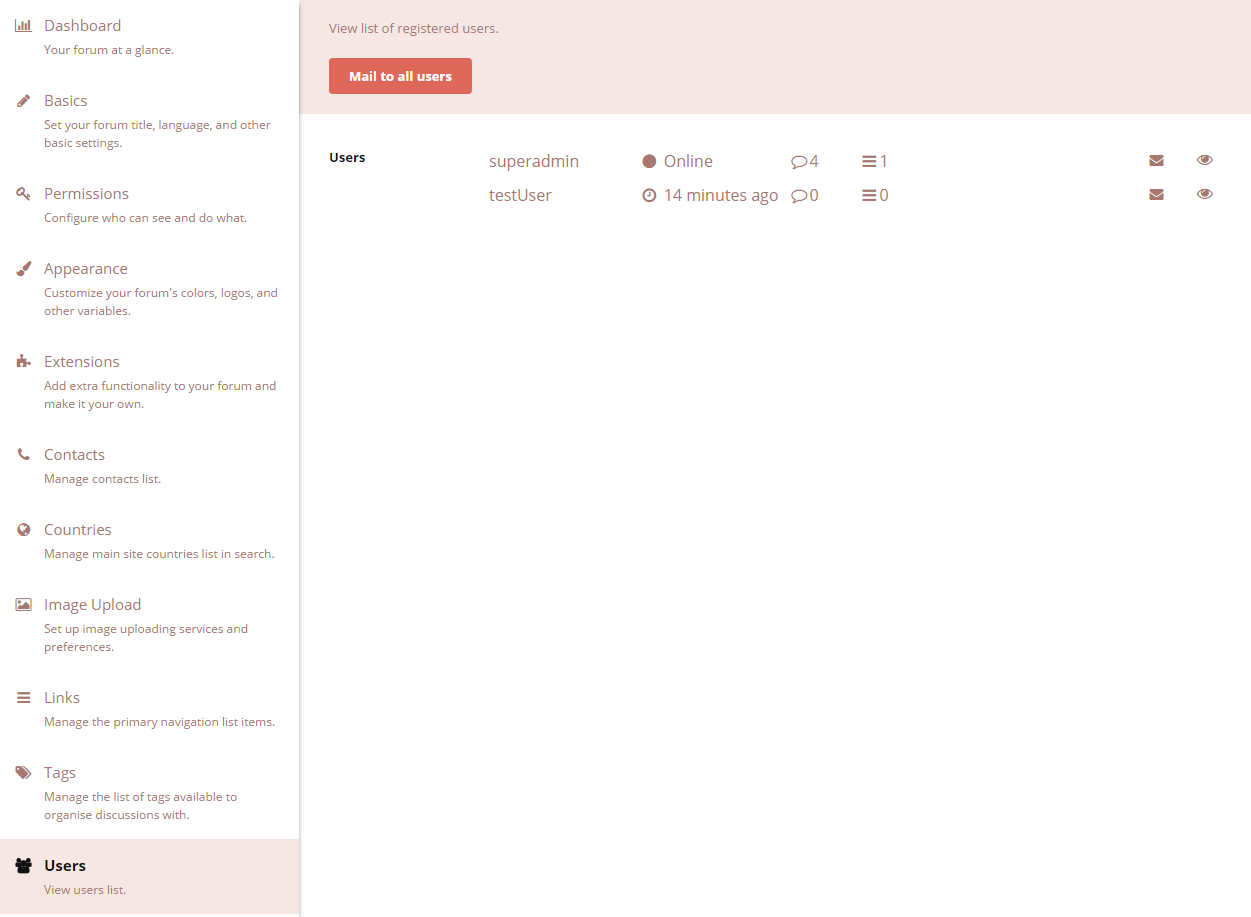Click the eye icon for testUser
The height and width of the screenshot is (917, 1251).
pos(1204,194)
